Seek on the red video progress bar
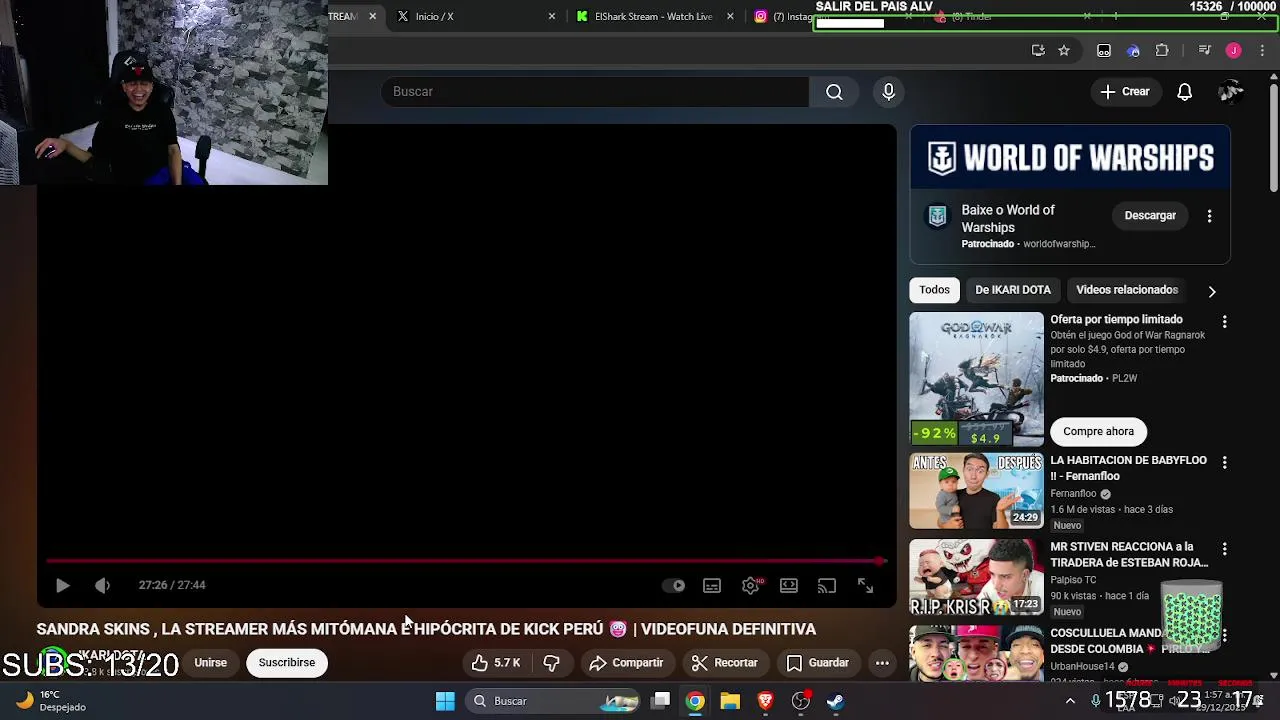The width and height of the screenshot is (1280, 720). [x=466, y=561]
